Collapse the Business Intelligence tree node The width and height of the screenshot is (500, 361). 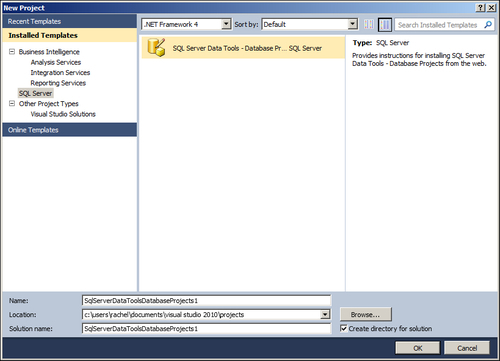pyautogui.click(x=12, y=52)
